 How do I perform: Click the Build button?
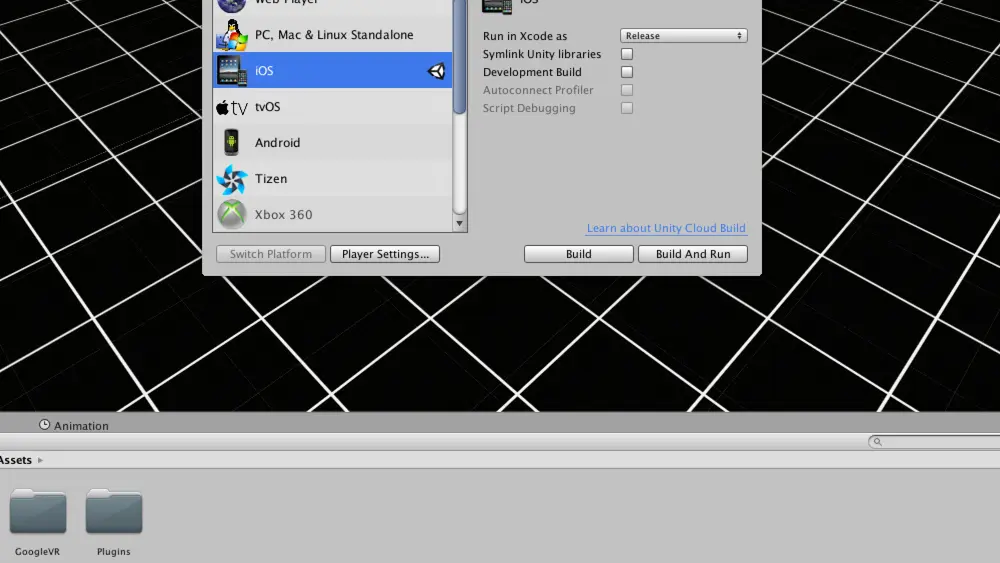point(578,254)
